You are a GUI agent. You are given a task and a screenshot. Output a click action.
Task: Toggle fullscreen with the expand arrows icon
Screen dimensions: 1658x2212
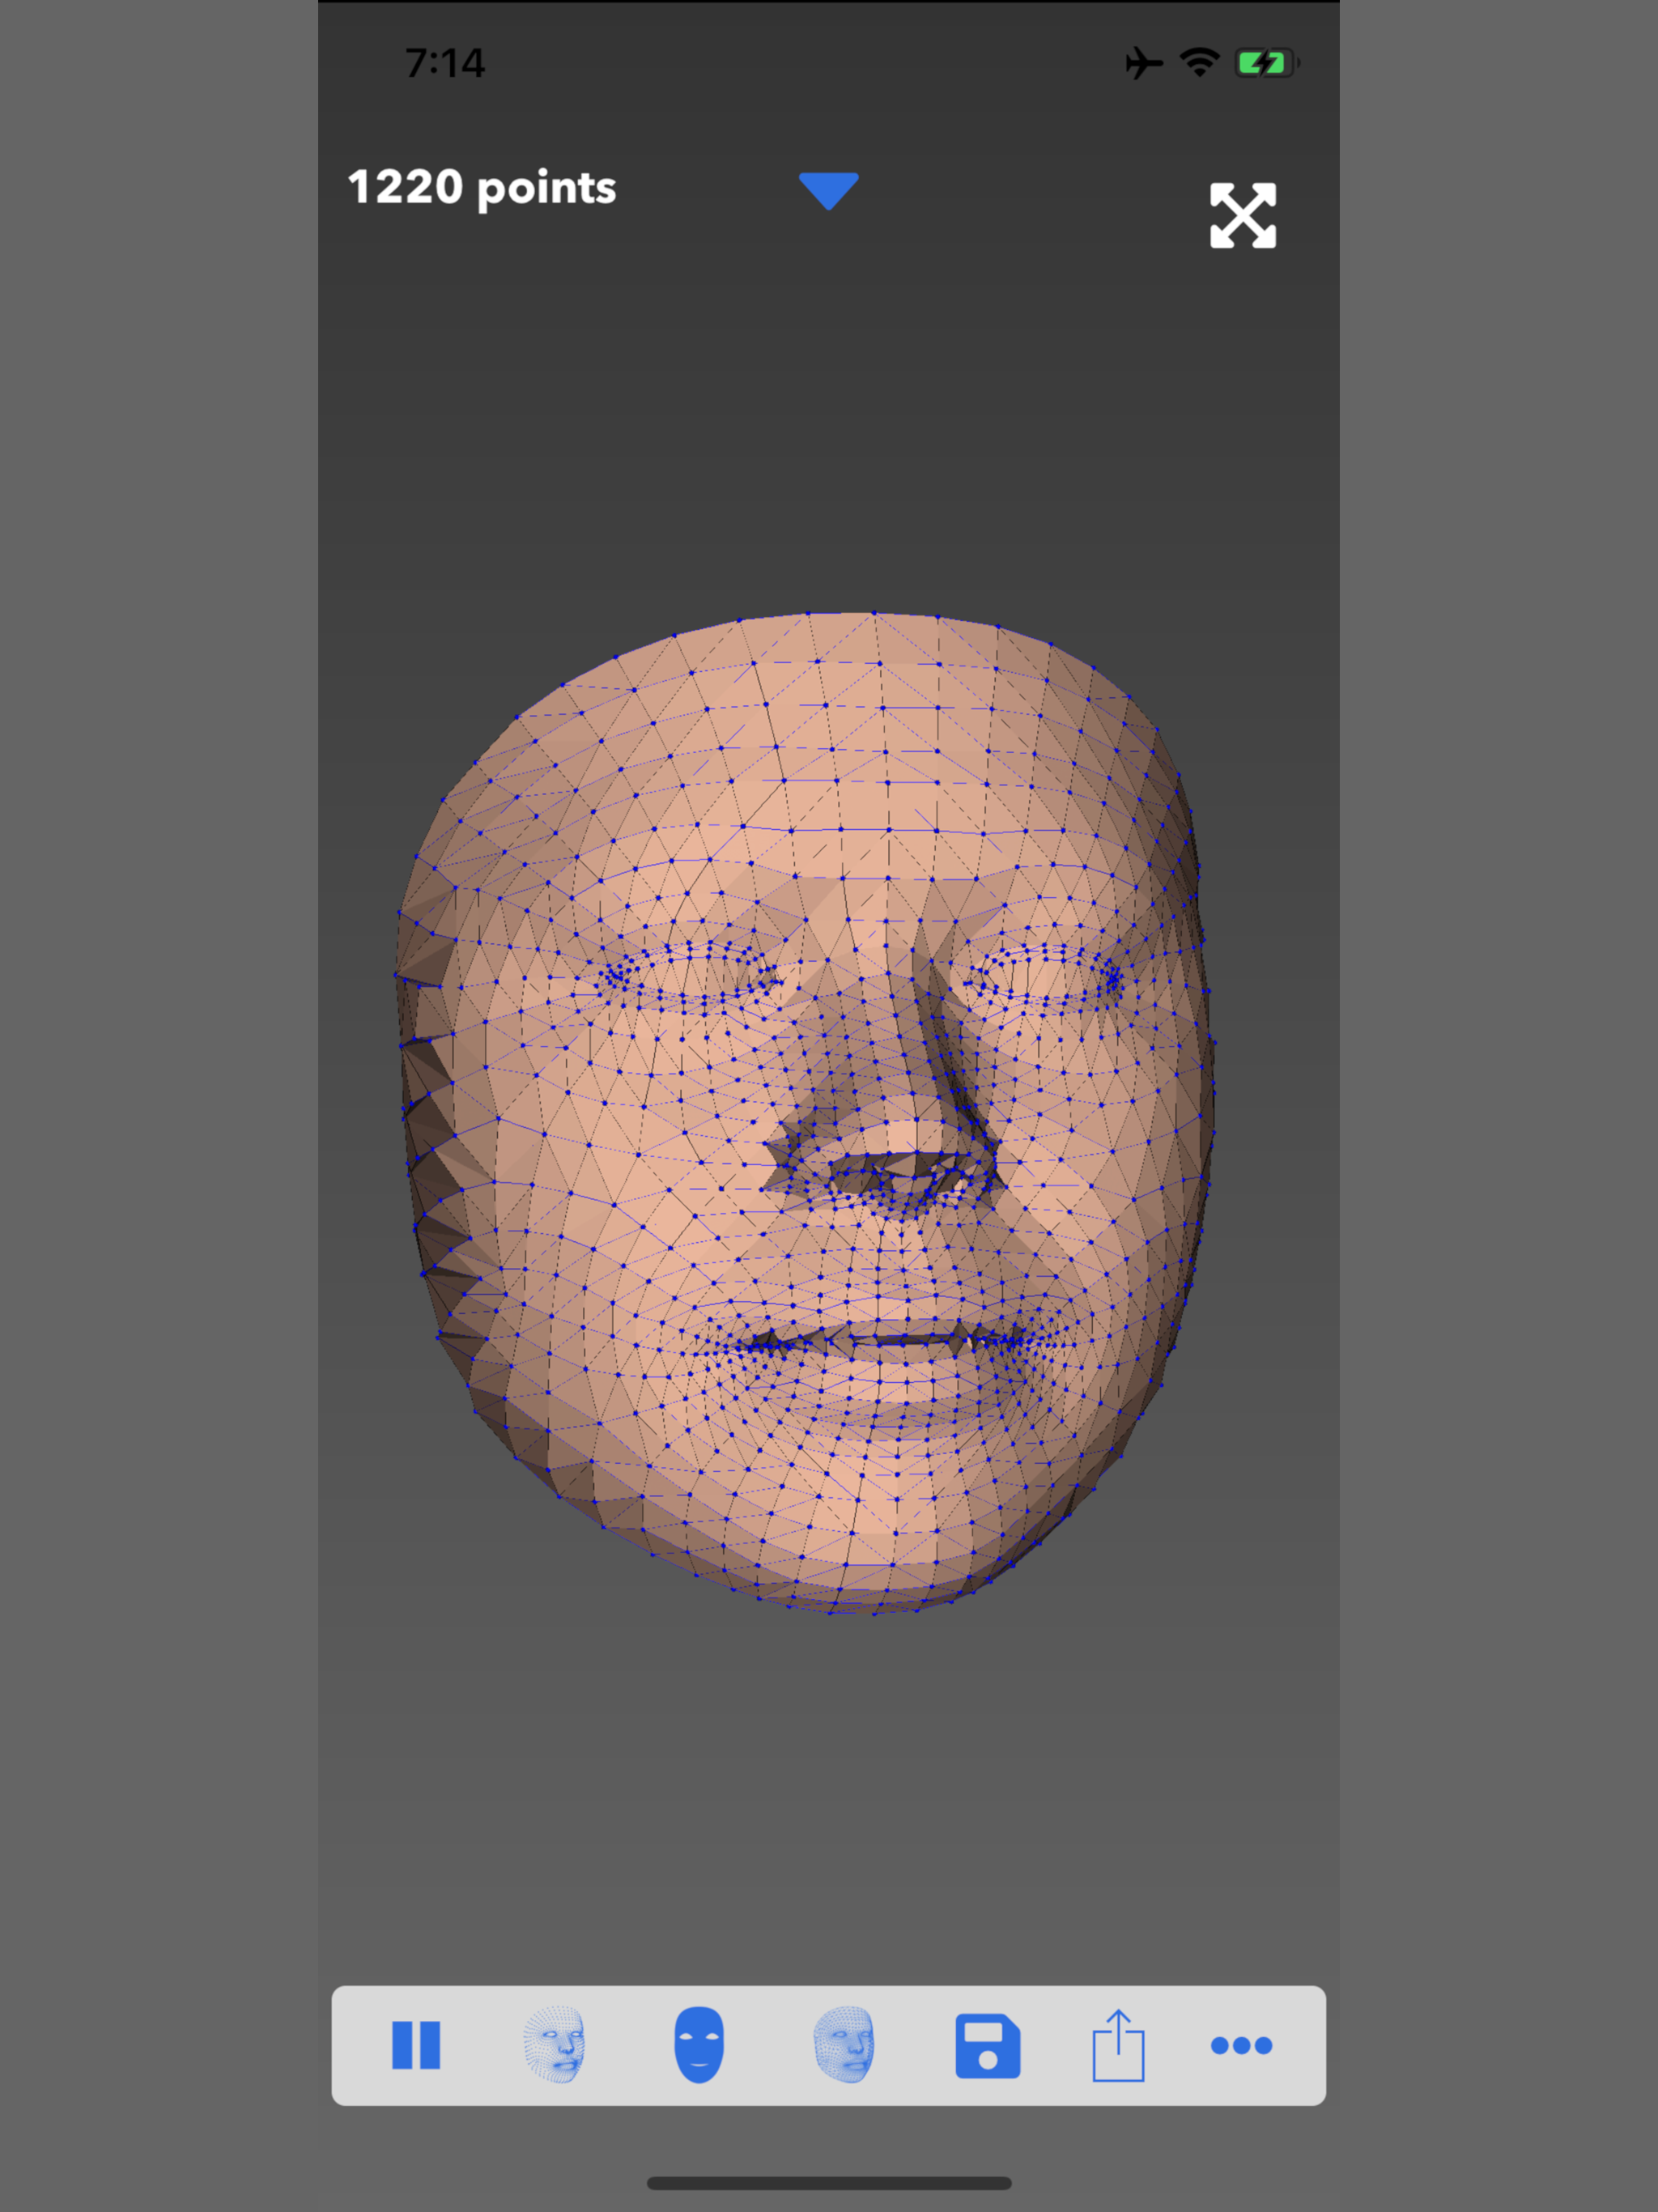click(x=1243, y=215)
